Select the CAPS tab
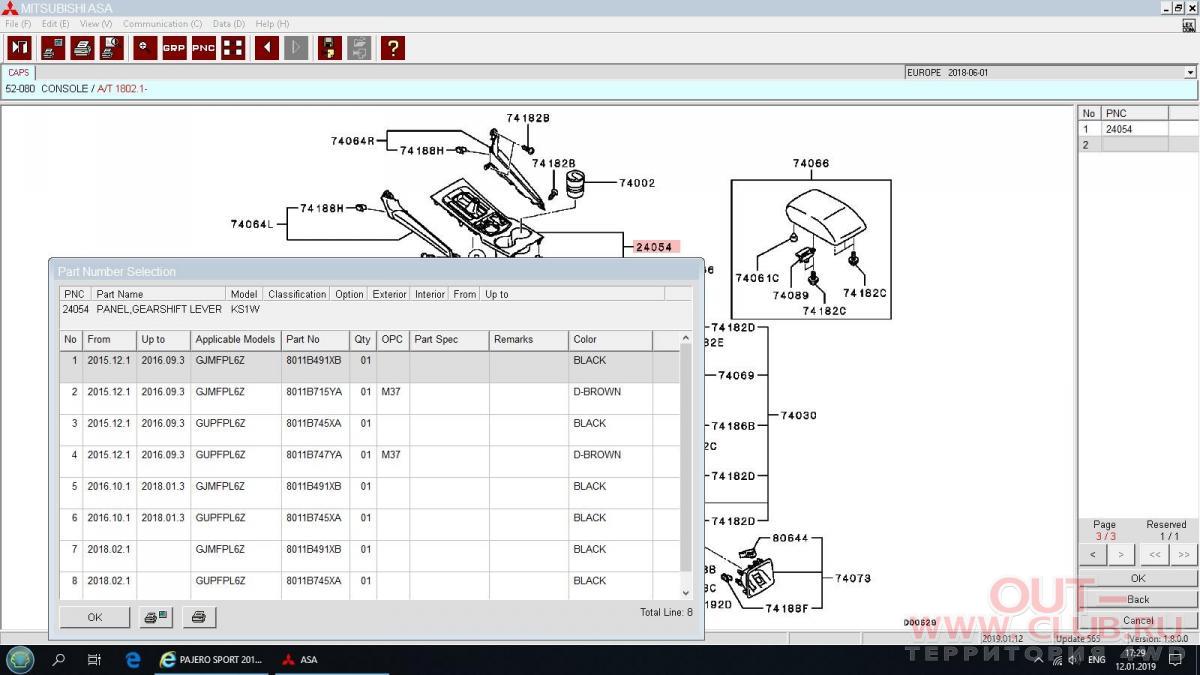Viewport: 1200px width, 675px height. 18,73
